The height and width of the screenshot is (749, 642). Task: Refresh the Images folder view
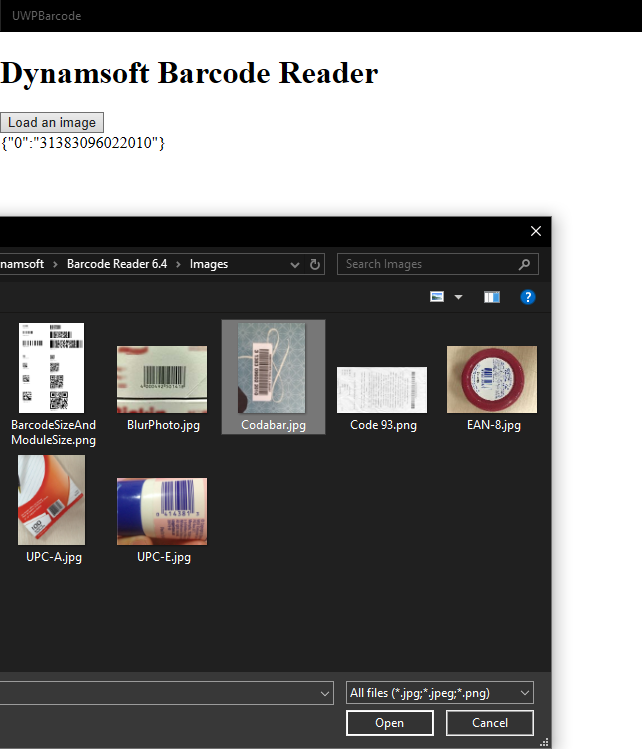[x=316, y=265]
